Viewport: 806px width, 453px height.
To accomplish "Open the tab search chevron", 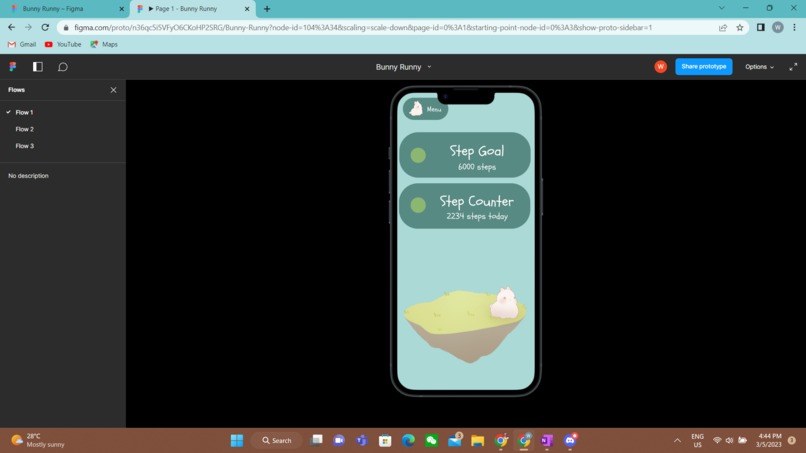I will click(722, 8).
